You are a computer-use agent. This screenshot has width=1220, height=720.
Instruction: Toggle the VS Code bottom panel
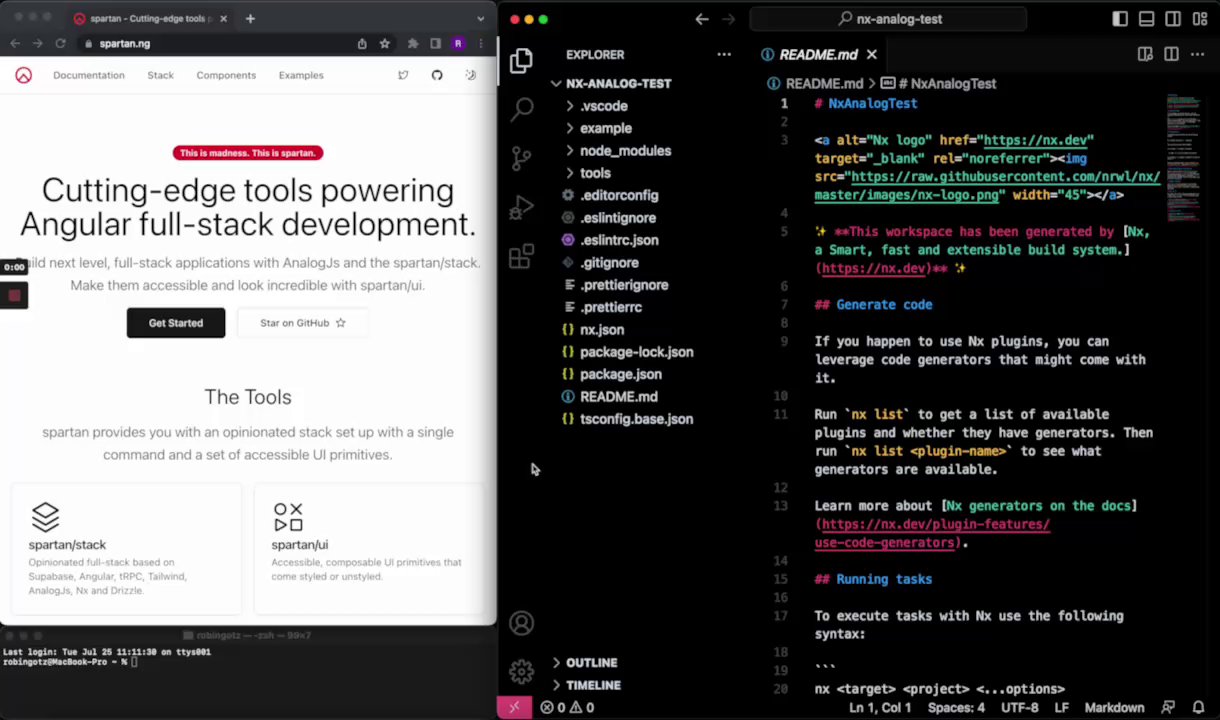tap(1146, 18)
